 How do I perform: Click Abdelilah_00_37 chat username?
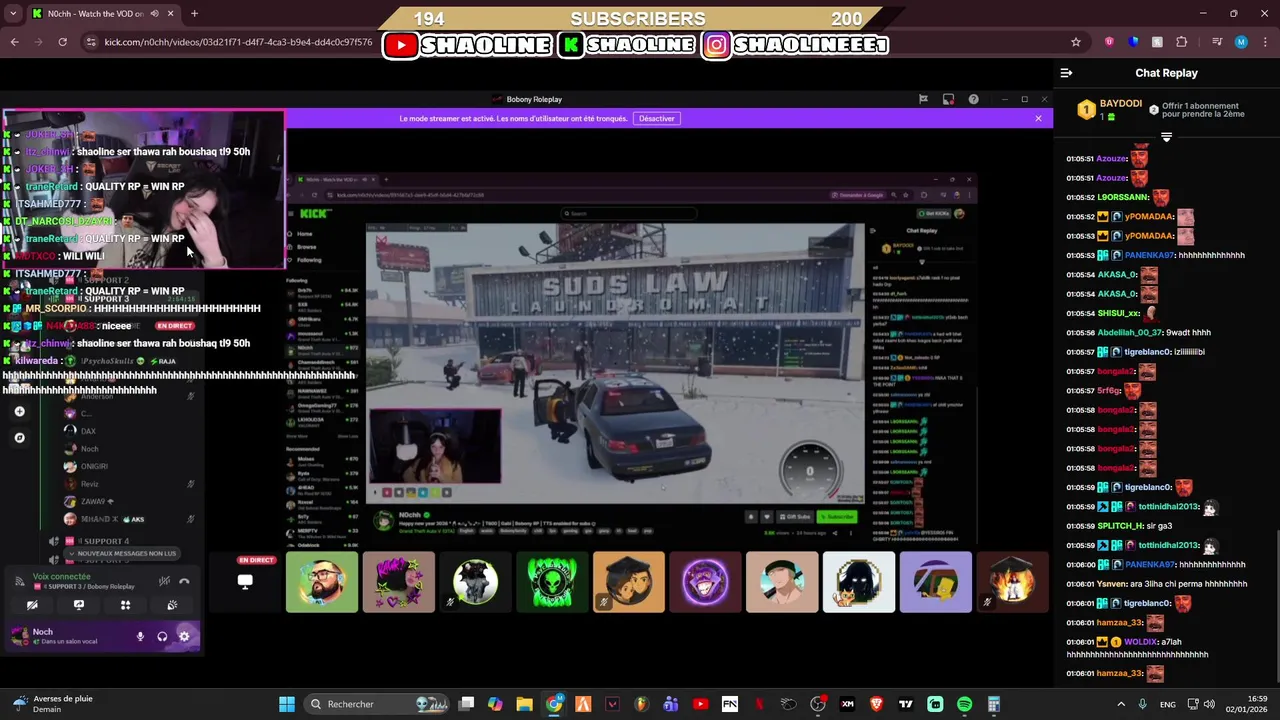(x=1130, y=332)
